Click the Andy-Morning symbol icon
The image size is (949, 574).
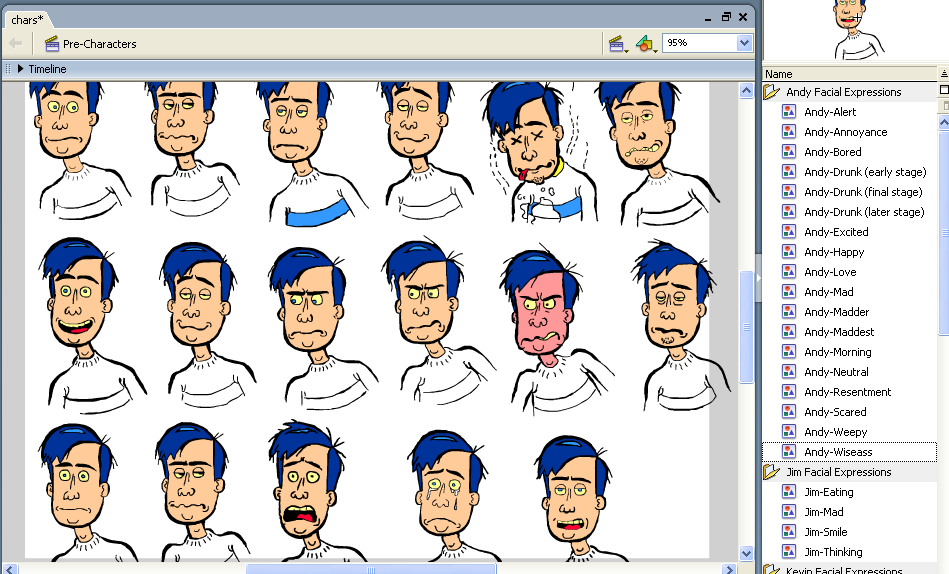pos(789,351)
